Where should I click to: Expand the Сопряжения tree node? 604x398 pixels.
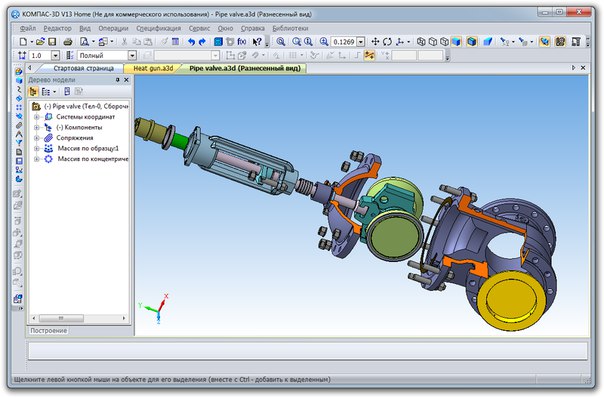(37, 138)
